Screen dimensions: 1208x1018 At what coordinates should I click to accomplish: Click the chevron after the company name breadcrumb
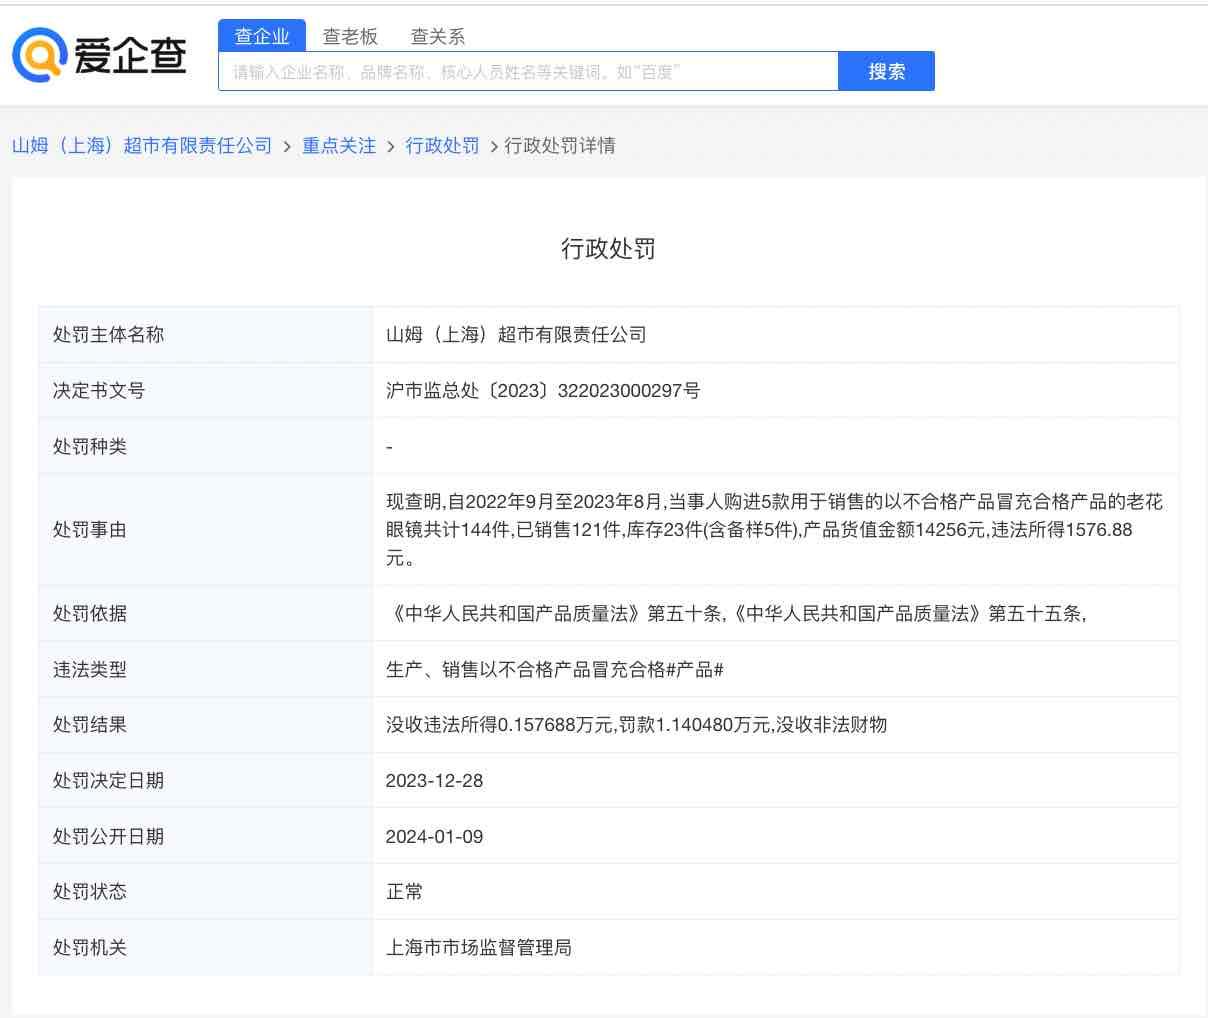click(287, 147)
